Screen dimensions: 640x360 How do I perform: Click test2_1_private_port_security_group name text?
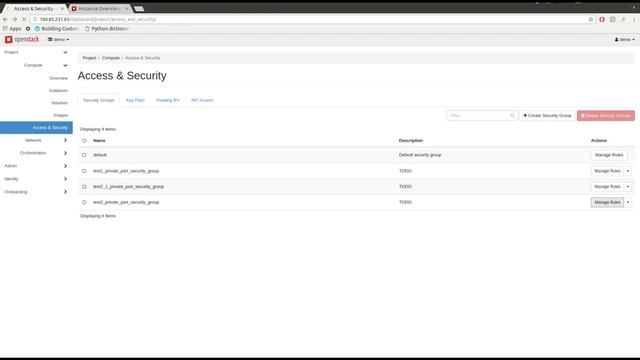coord(128,187)
